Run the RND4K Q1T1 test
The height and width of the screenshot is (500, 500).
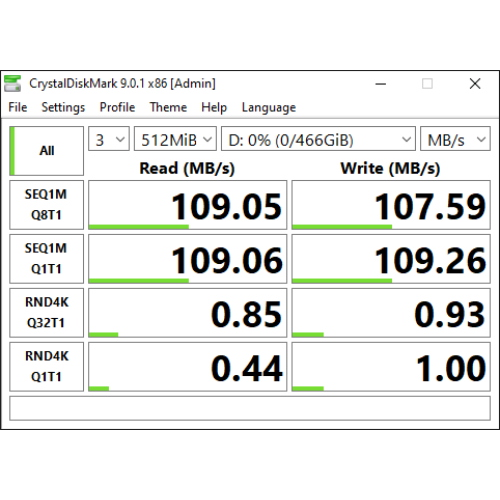coord(47,367)
